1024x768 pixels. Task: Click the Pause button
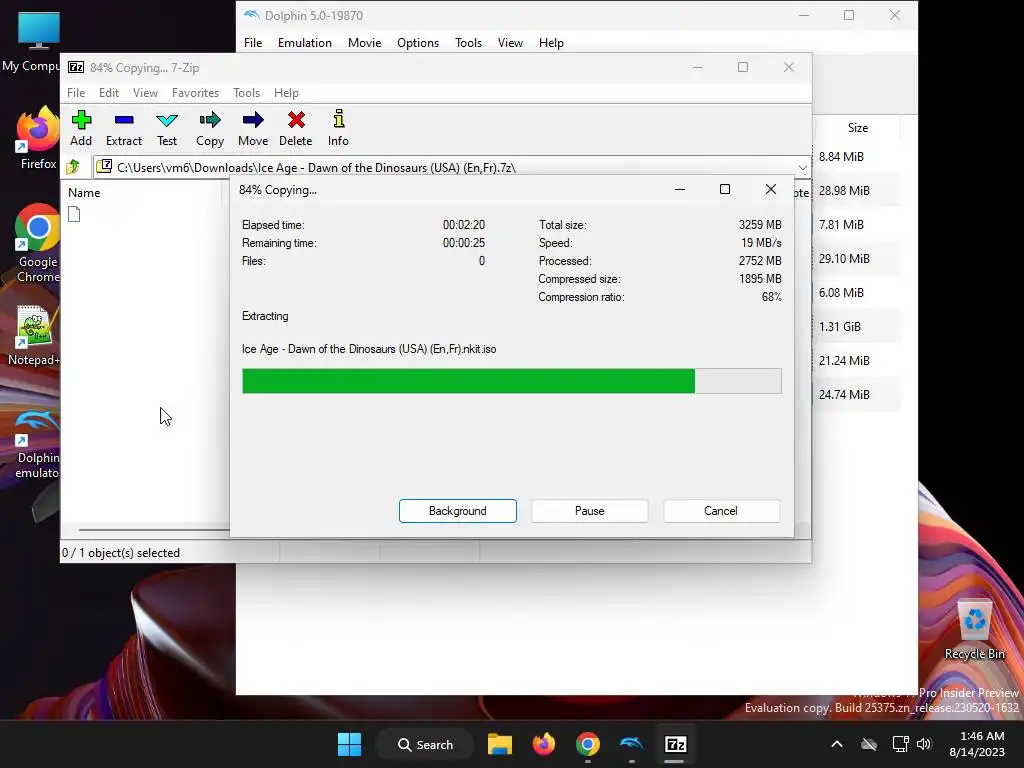[x=590, y=511]
